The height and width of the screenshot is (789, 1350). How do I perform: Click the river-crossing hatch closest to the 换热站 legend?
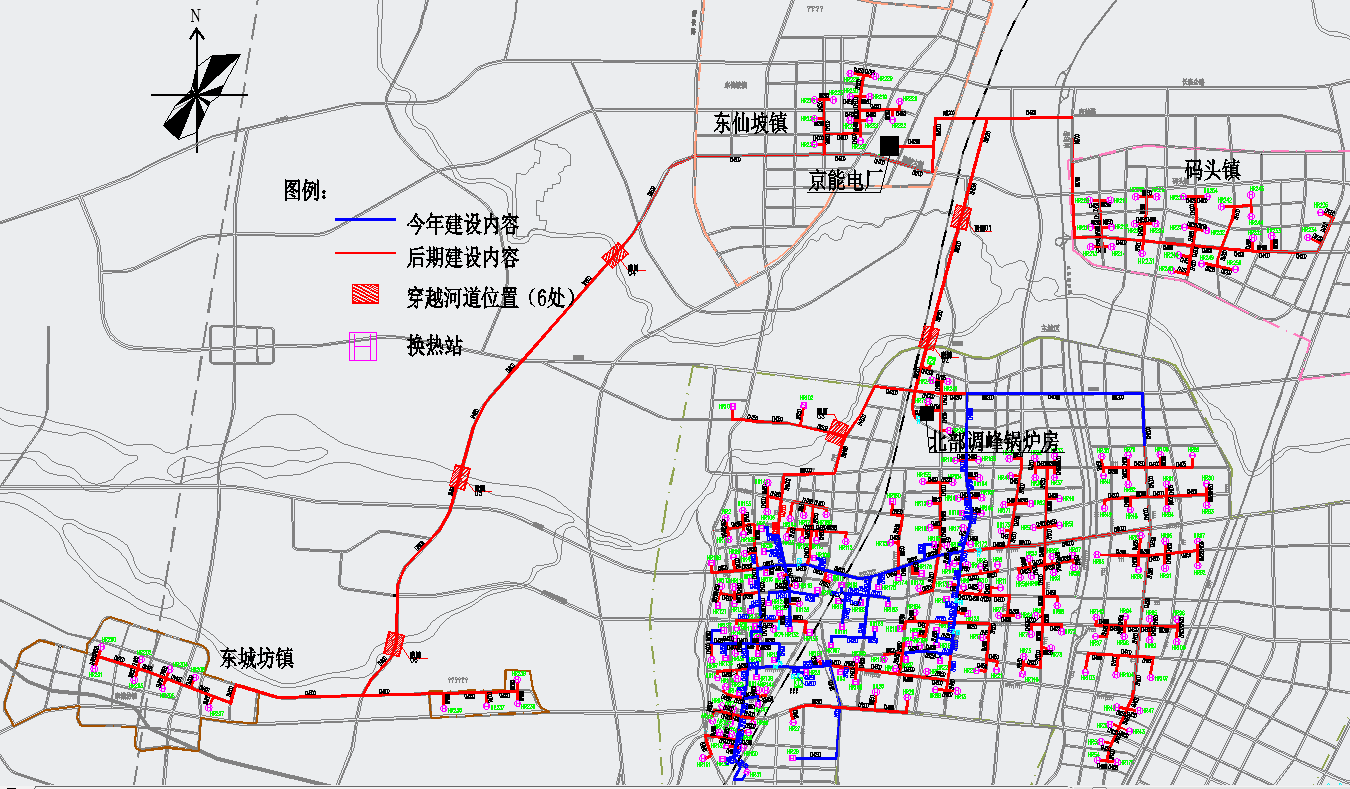(460, 475)
